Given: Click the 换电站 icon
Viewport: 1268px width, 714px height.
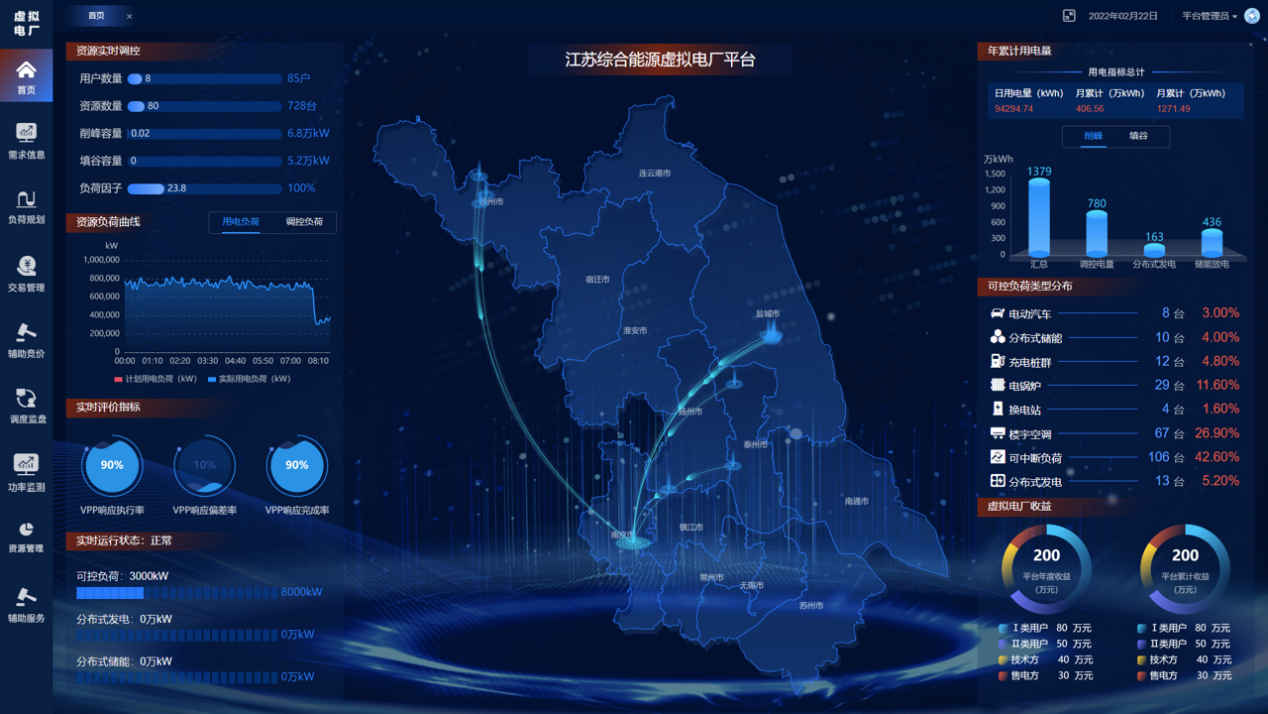Looking at the screenshot, I should pyautogui.click(x=997, y=409).
